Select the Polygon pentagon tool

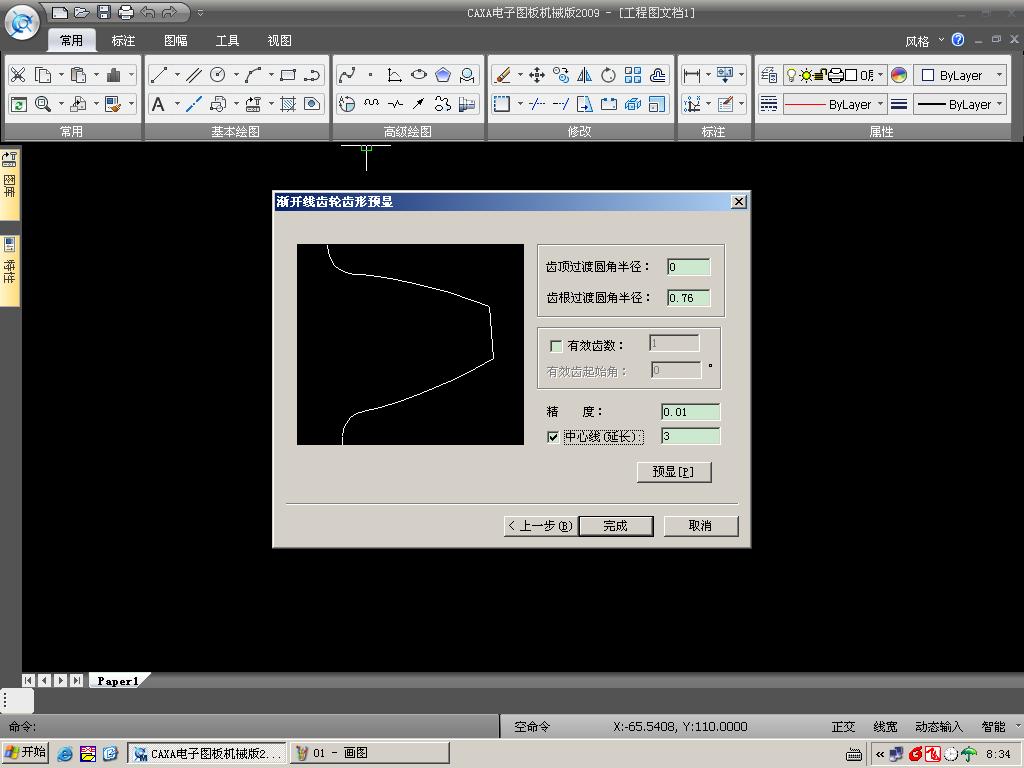point(443,75)
